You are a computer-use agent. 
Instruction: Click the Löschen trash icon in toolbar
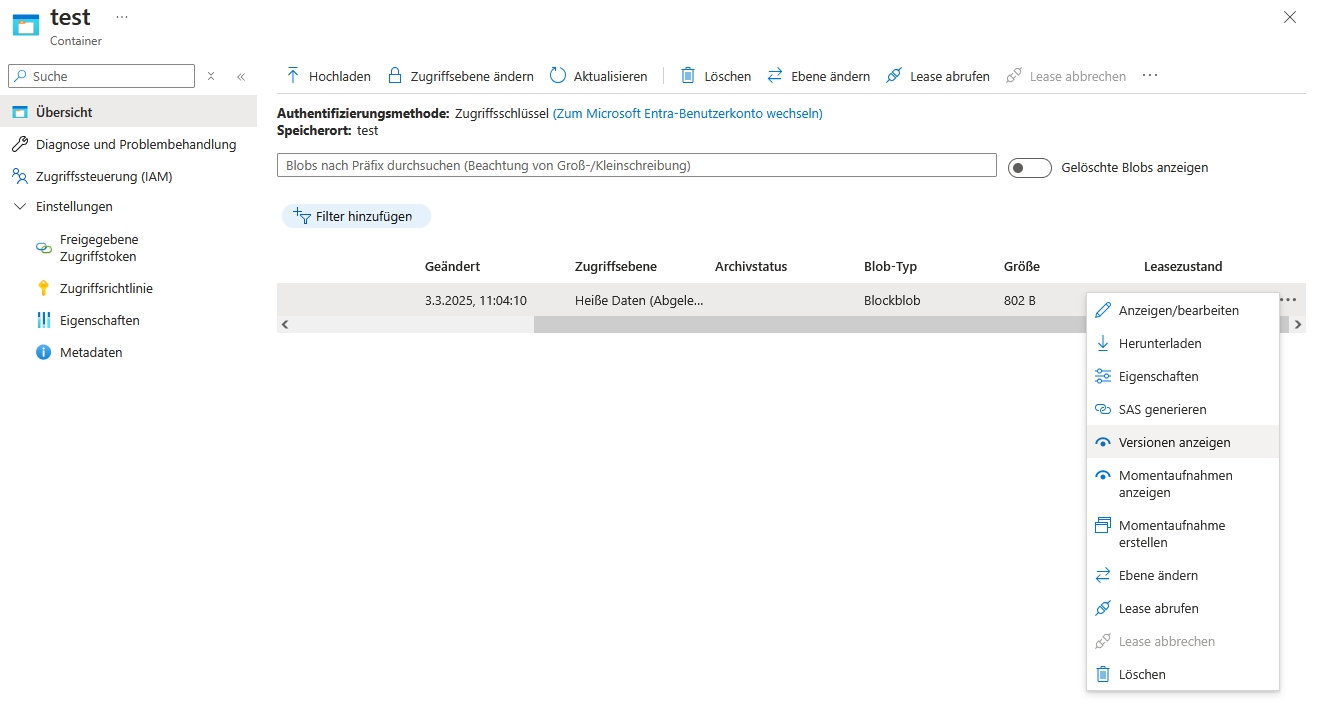pos(688,76)
